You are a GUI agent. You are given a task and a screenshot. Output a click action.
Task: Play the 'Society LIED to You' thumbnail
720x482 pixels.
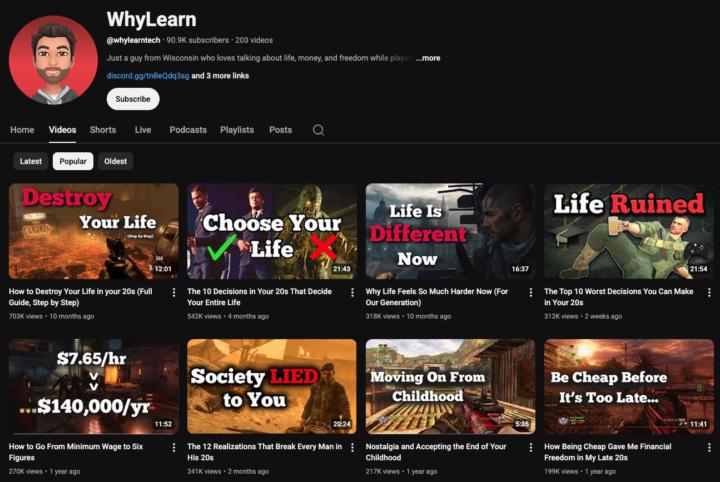272,387
